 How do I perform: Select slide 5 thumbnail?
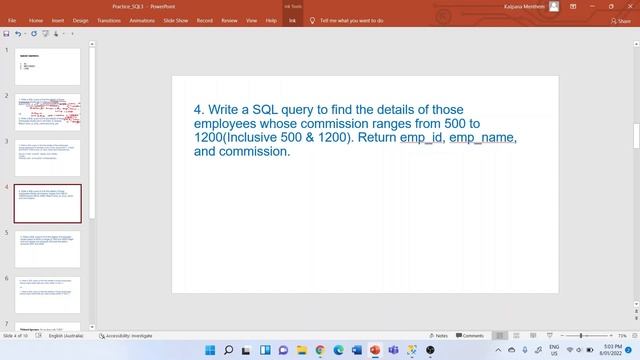point(48,249)
